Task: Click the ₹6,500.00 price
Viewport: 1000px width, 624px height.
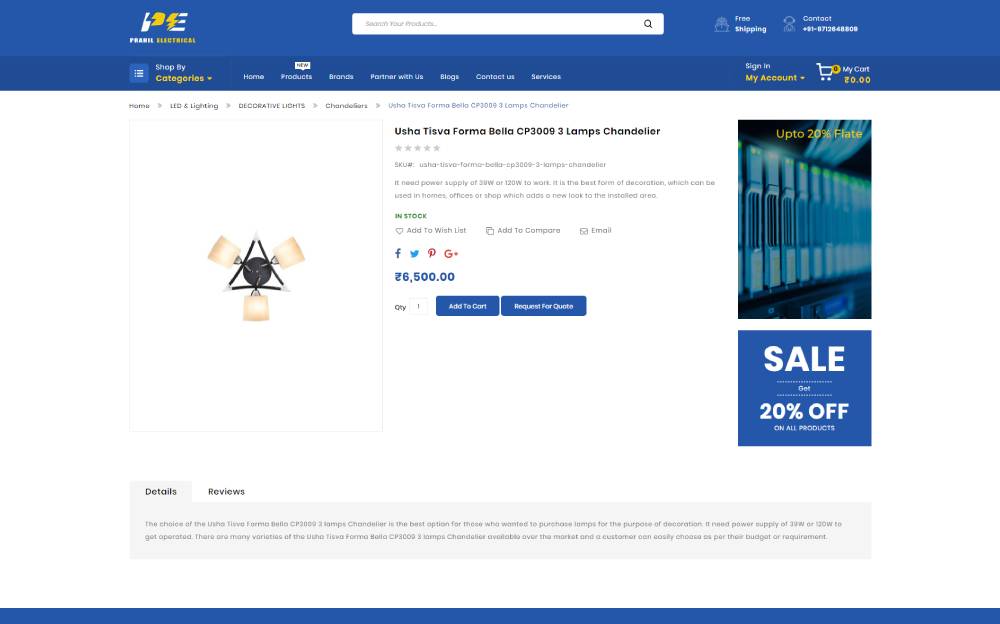Action: click(425, 277)
